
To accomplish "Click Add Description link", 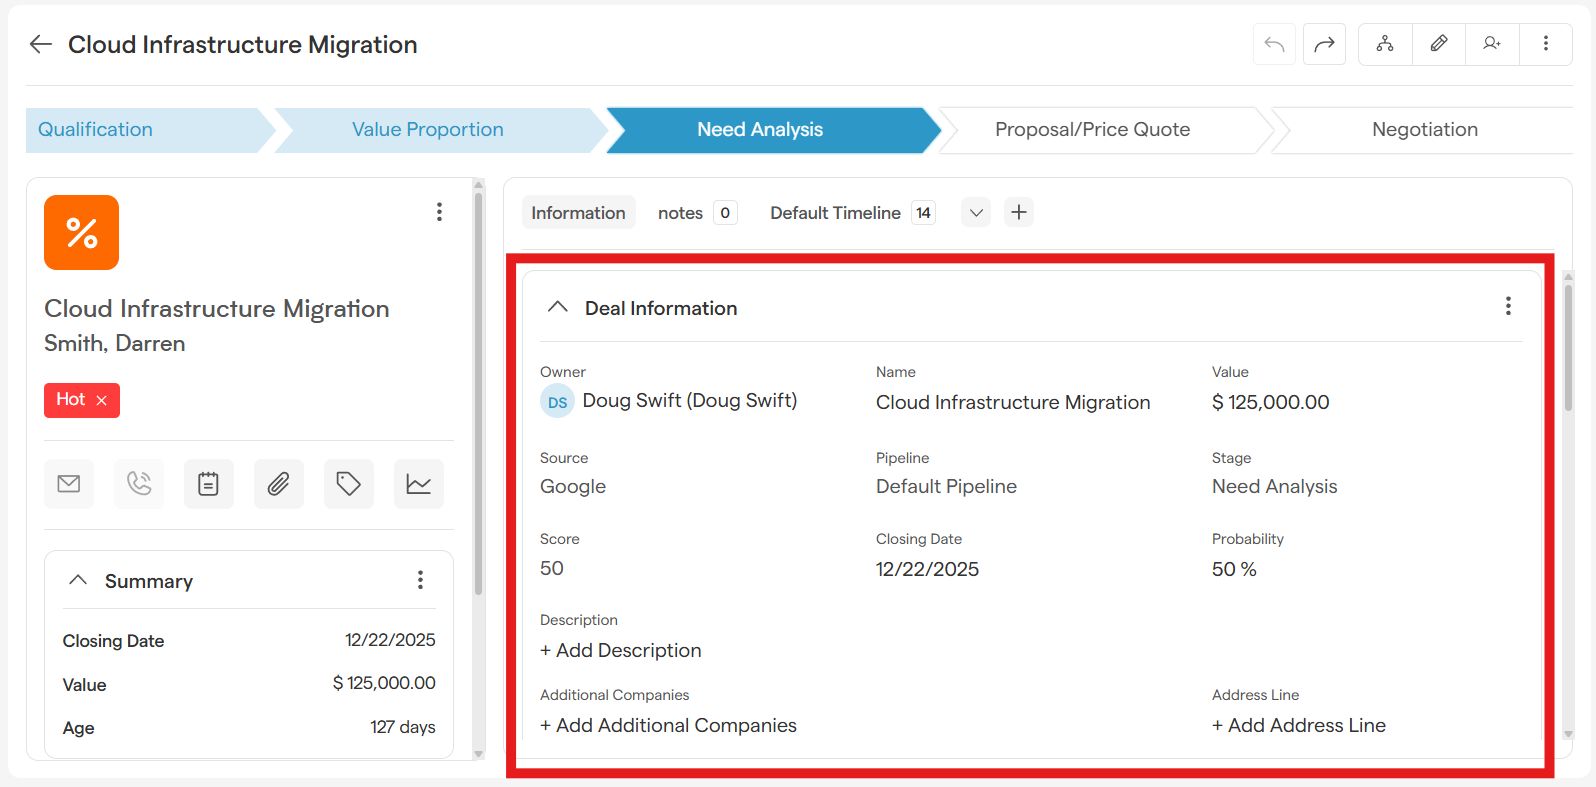I will 621,650.
